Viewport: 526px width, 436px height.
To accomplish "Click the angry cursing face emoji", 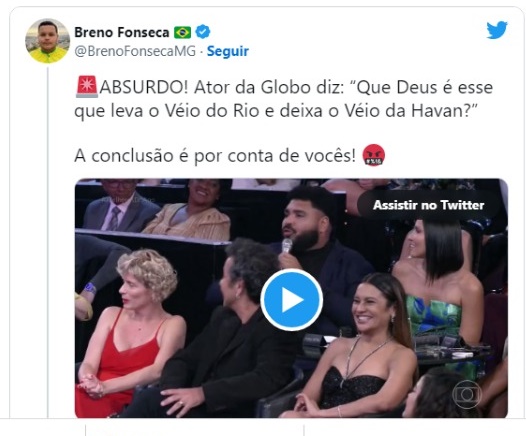I will [x=374, y=155].
